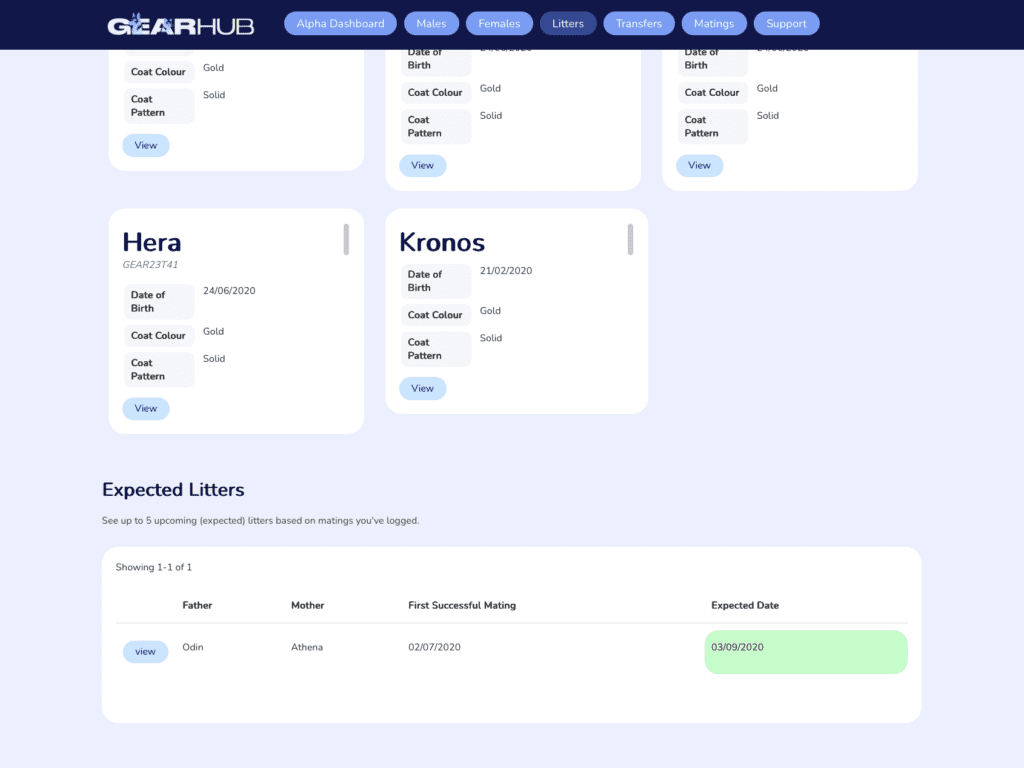Open the Females nav item
Viewport: 1024px width, 768px height.
point(499,24)
